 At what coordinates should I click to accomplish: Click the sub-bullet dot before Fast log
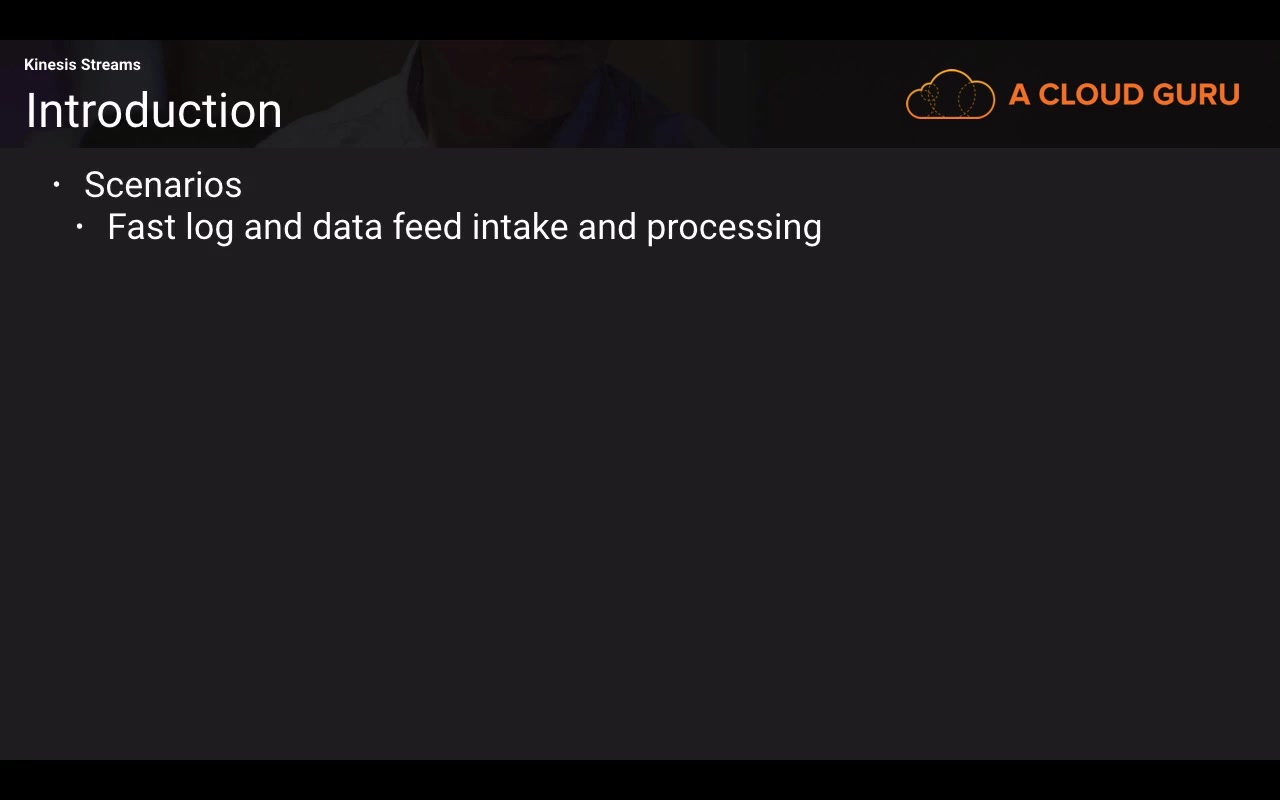coord(80,227)
